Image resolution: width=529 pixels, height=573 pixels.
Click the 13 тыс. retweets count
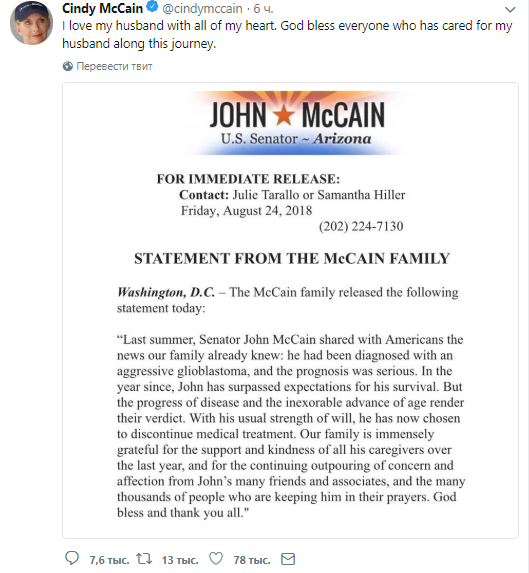tap(180, 560)
